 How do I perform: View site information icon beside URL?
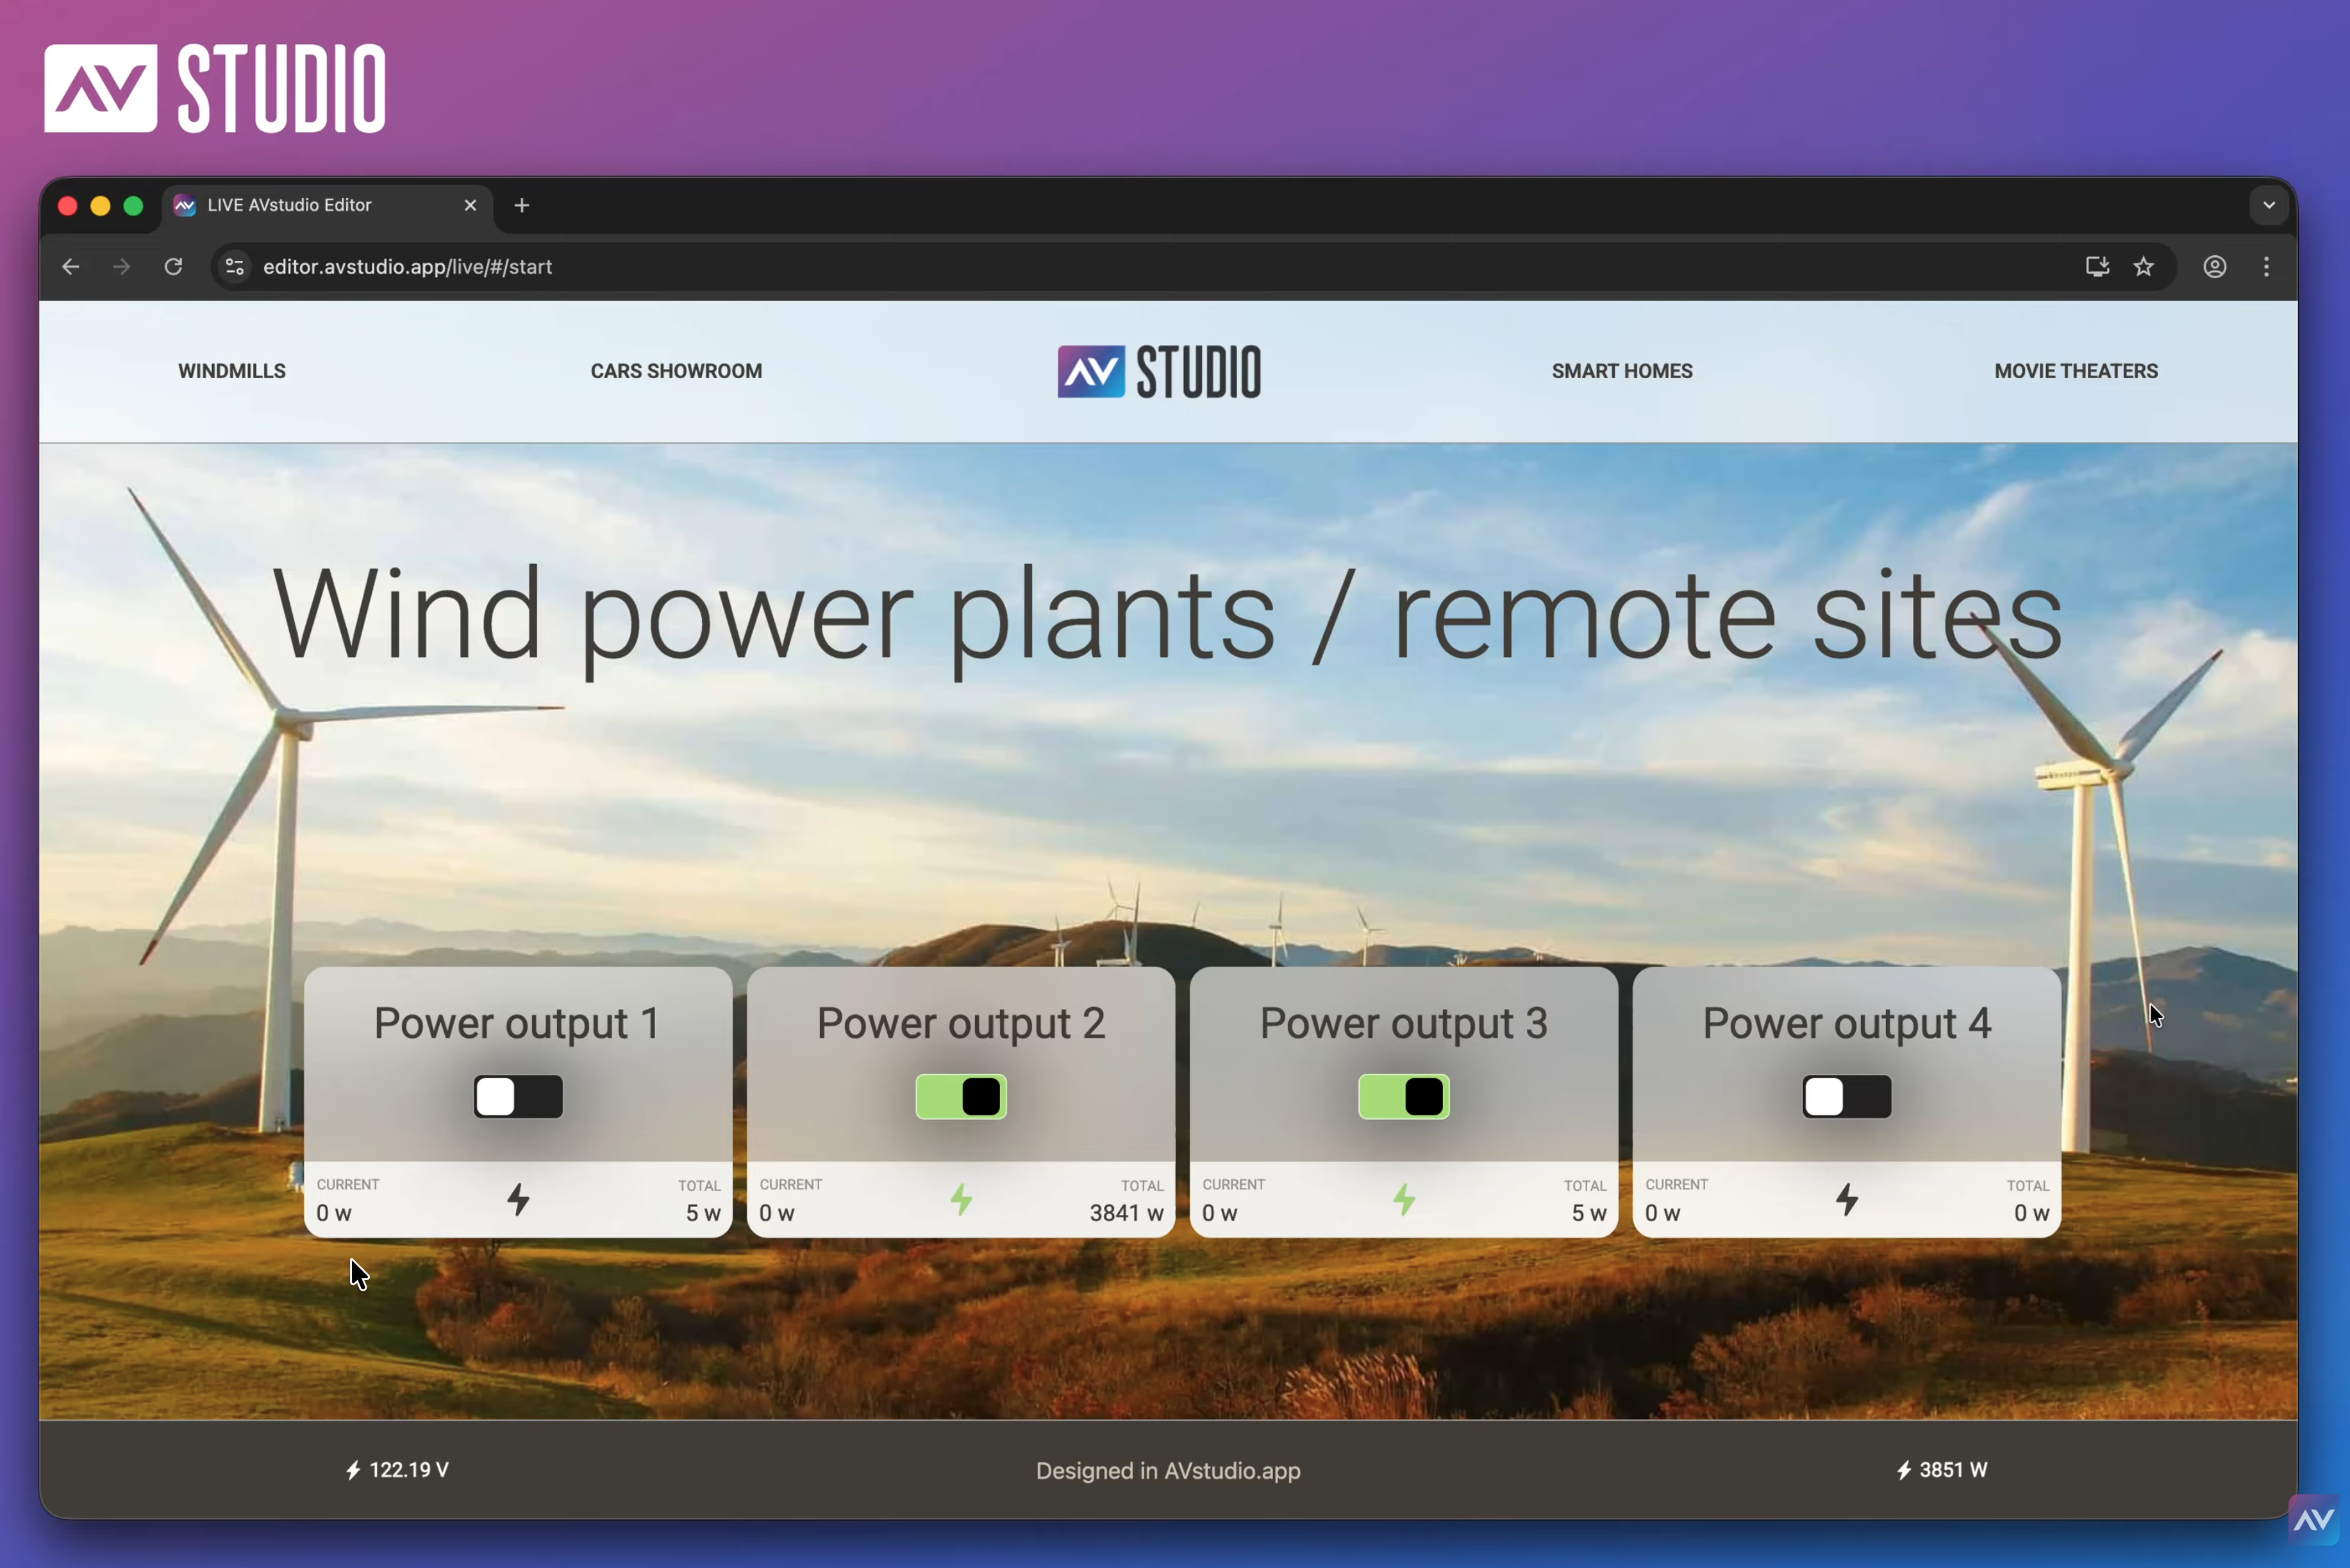click(x=235, y=266)
